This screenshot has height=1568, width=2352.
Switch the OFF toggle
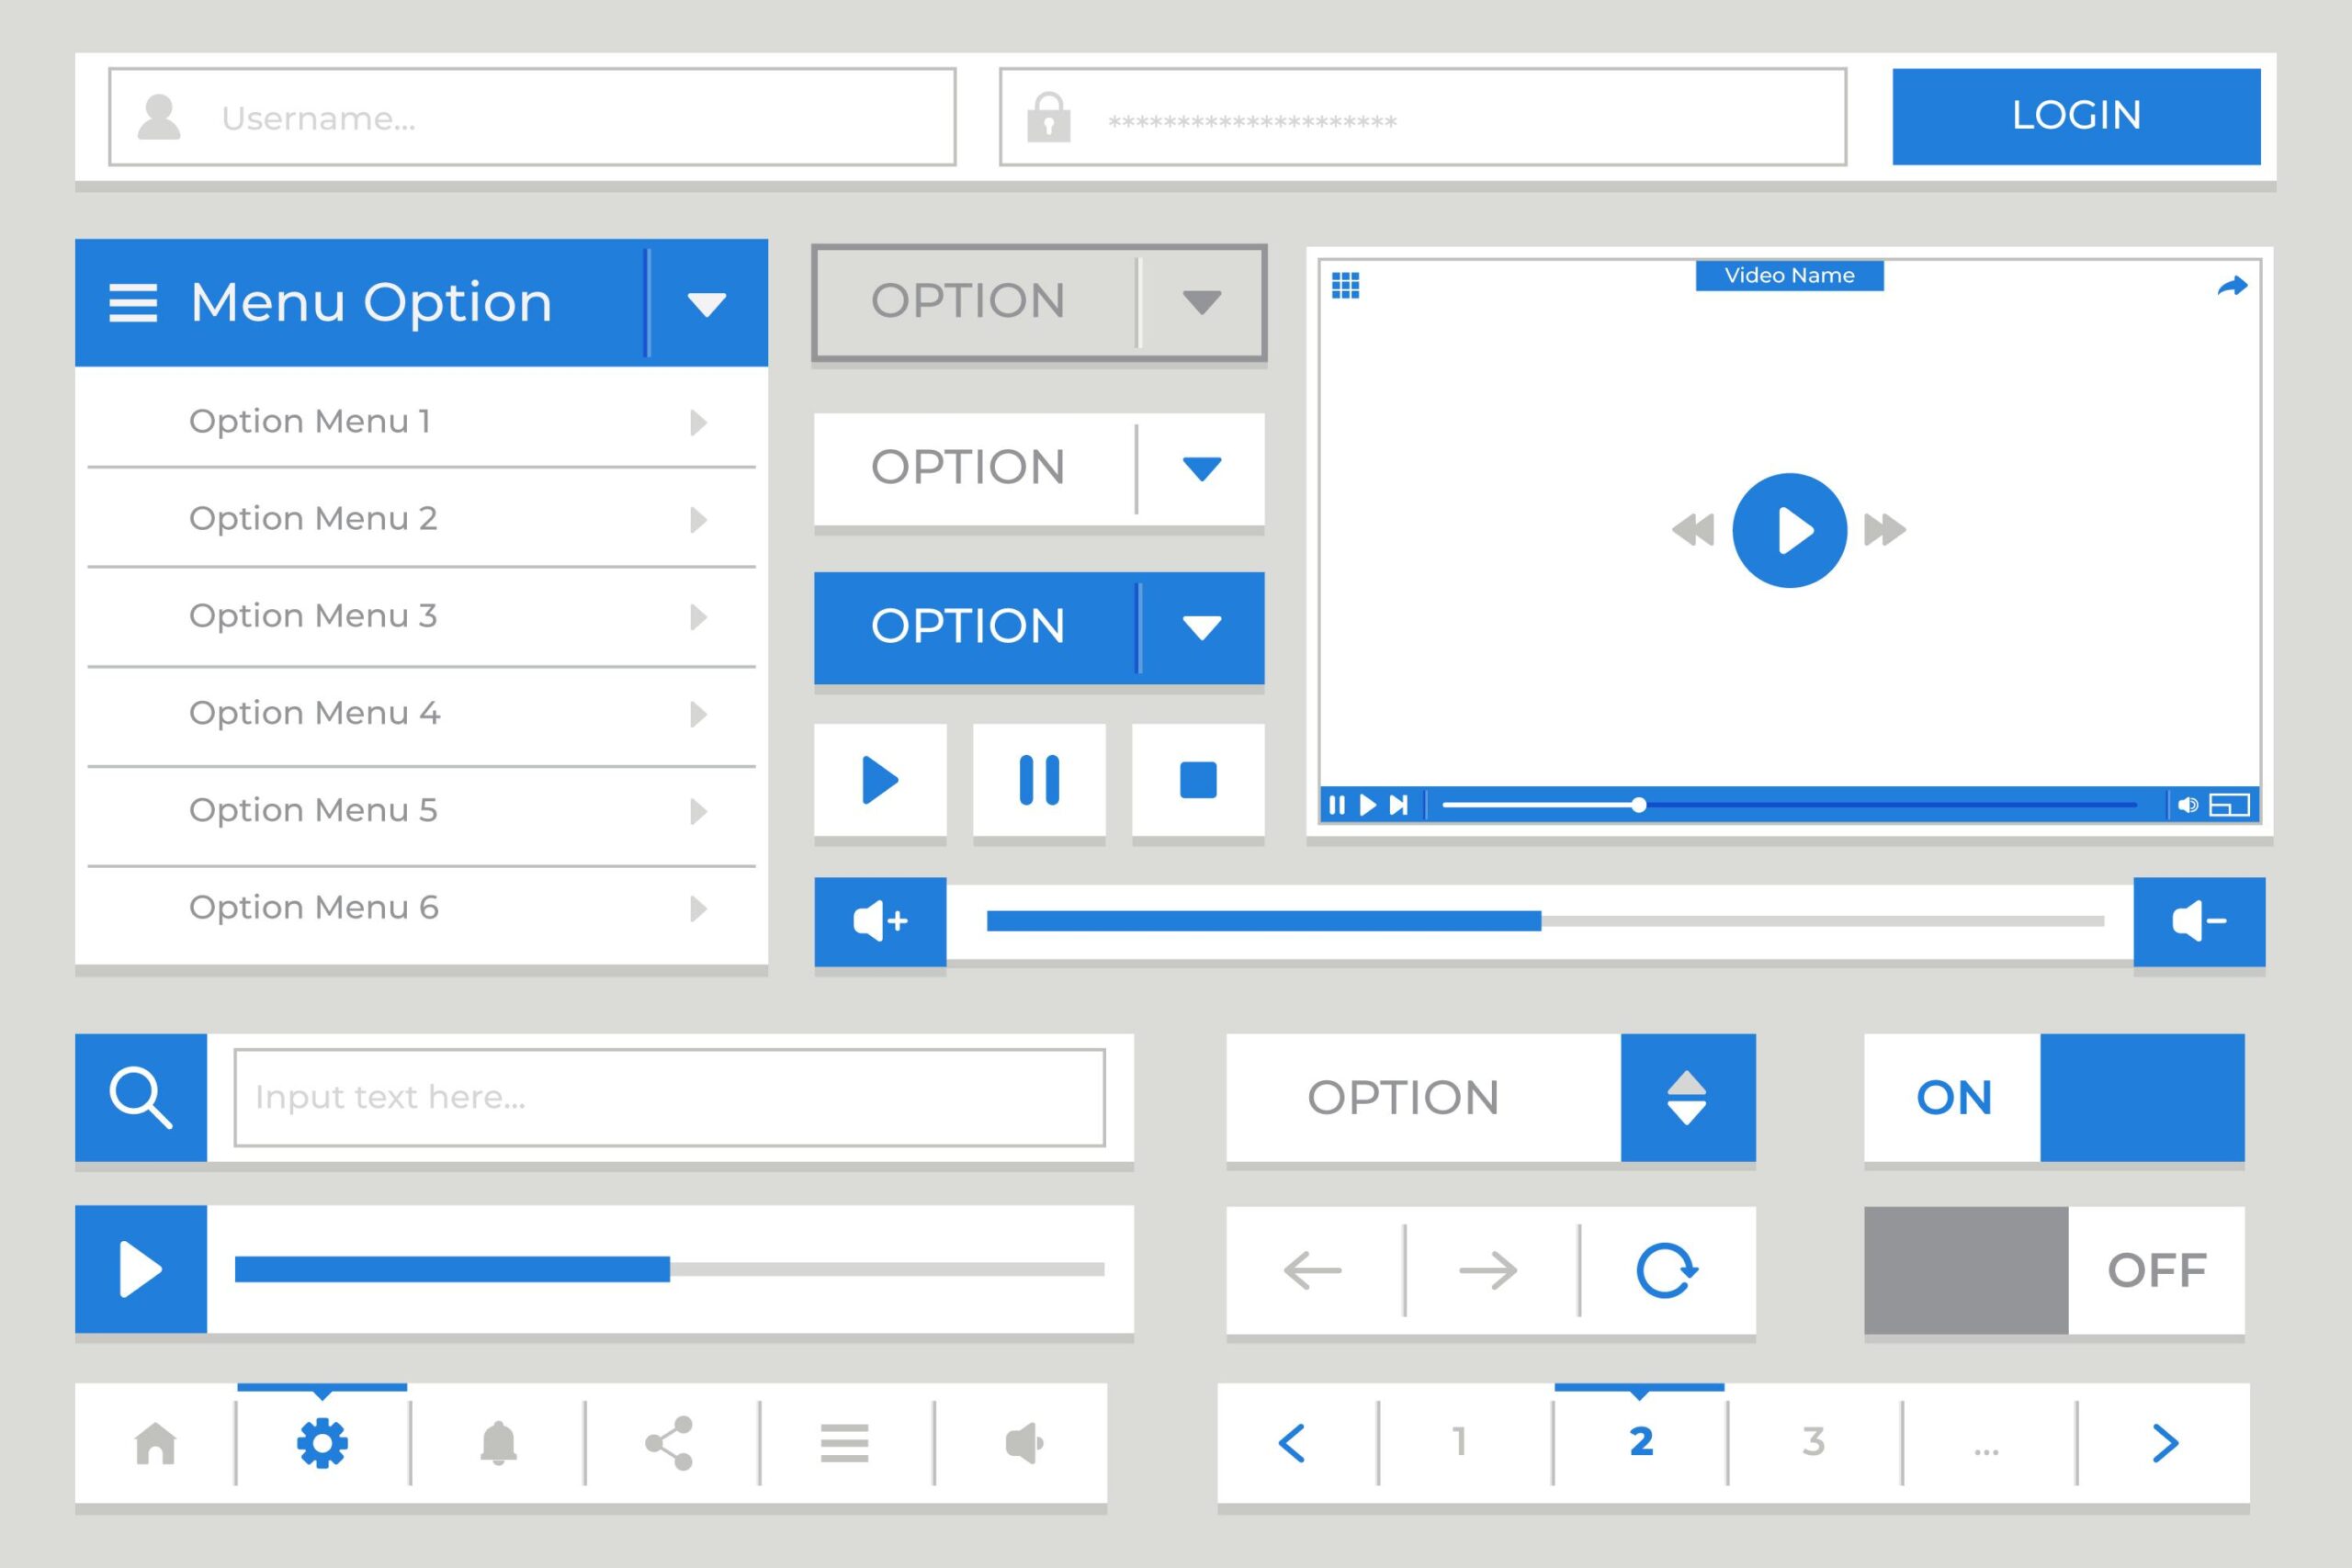[x=2054, y=1270]
